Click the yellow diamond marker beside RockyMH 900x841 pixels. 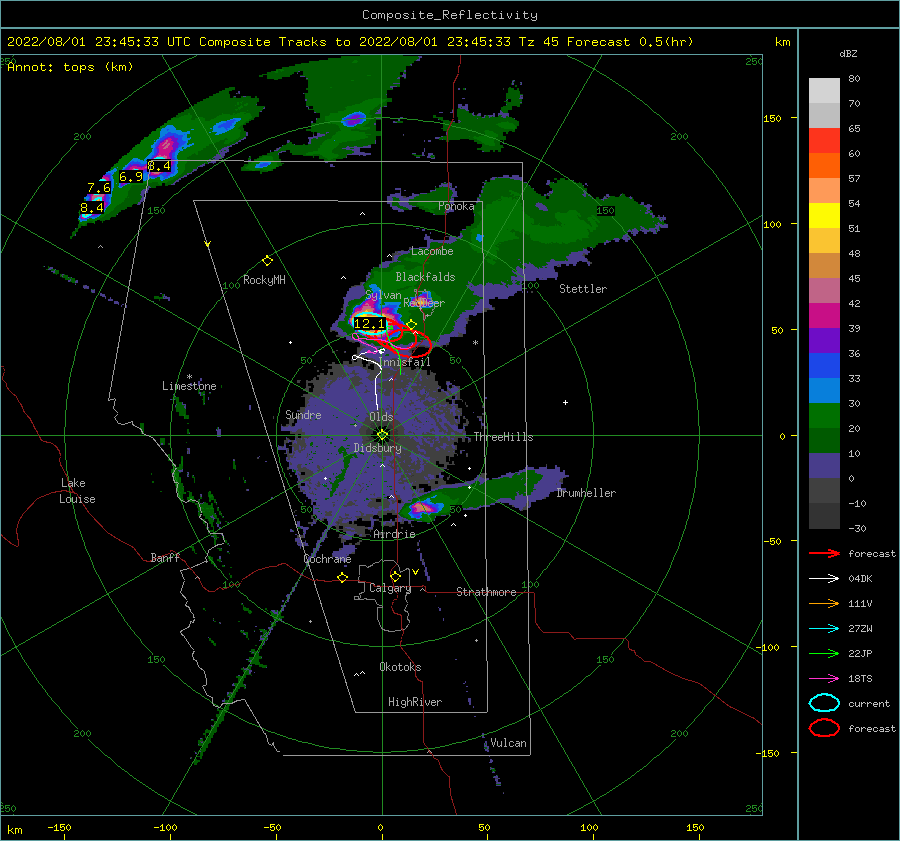pyautogui.click(x=267, y=261)
